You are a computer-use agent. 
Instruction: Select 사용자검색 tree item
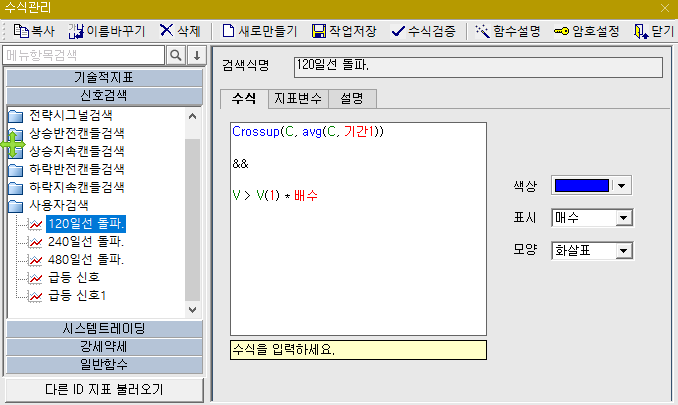[x=59, y=206]
